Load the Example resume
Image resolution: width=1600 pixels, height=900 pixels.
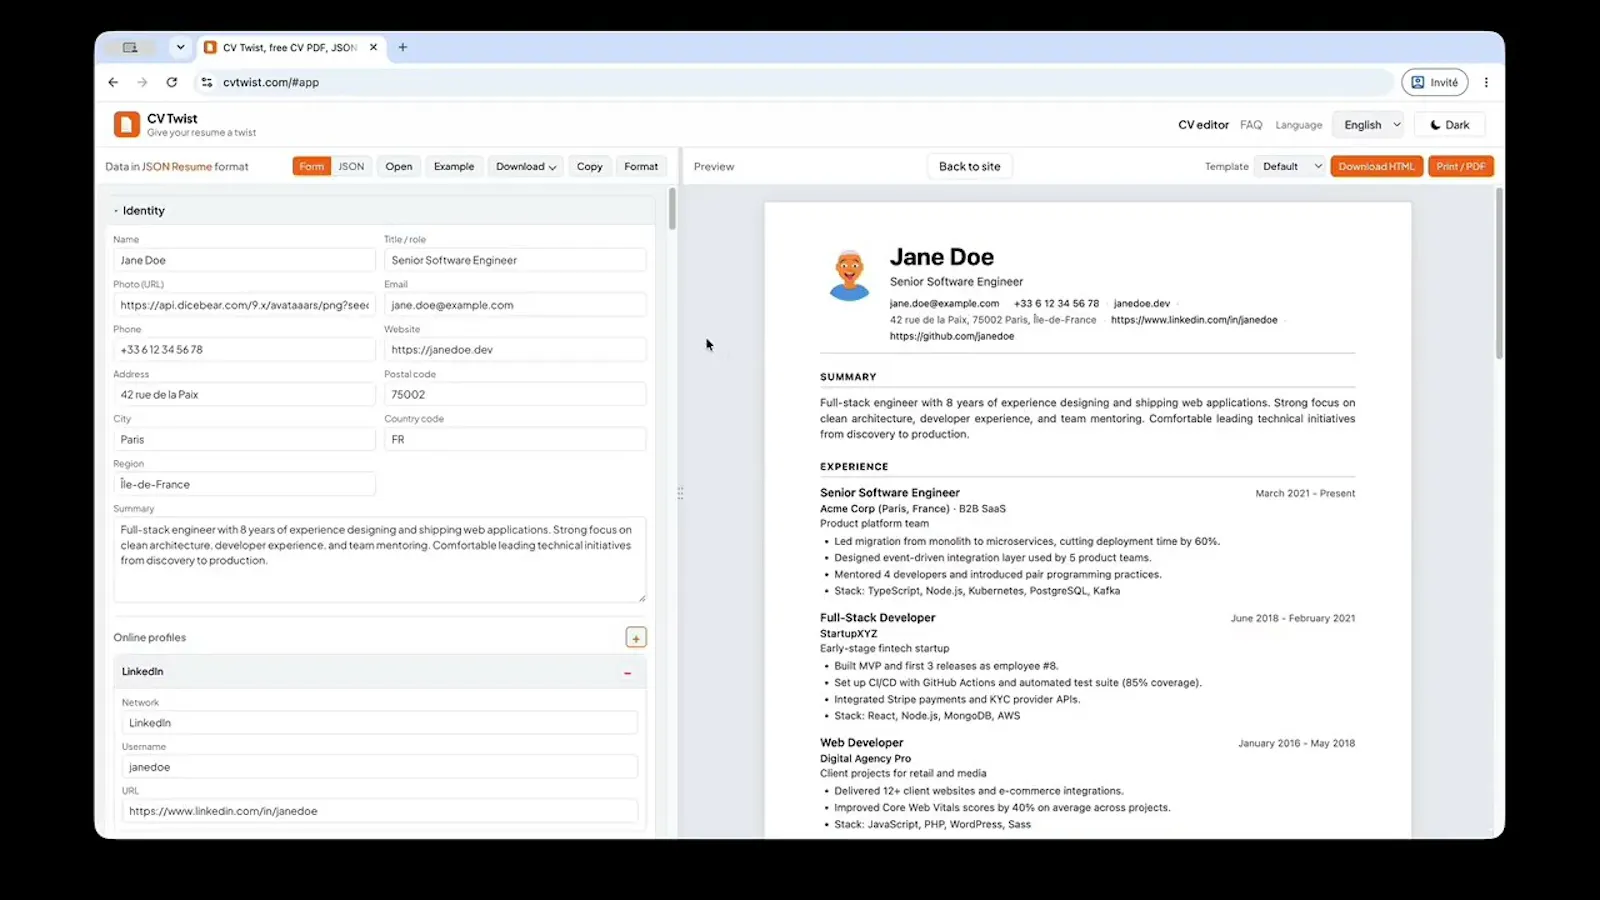click(454, 166)
